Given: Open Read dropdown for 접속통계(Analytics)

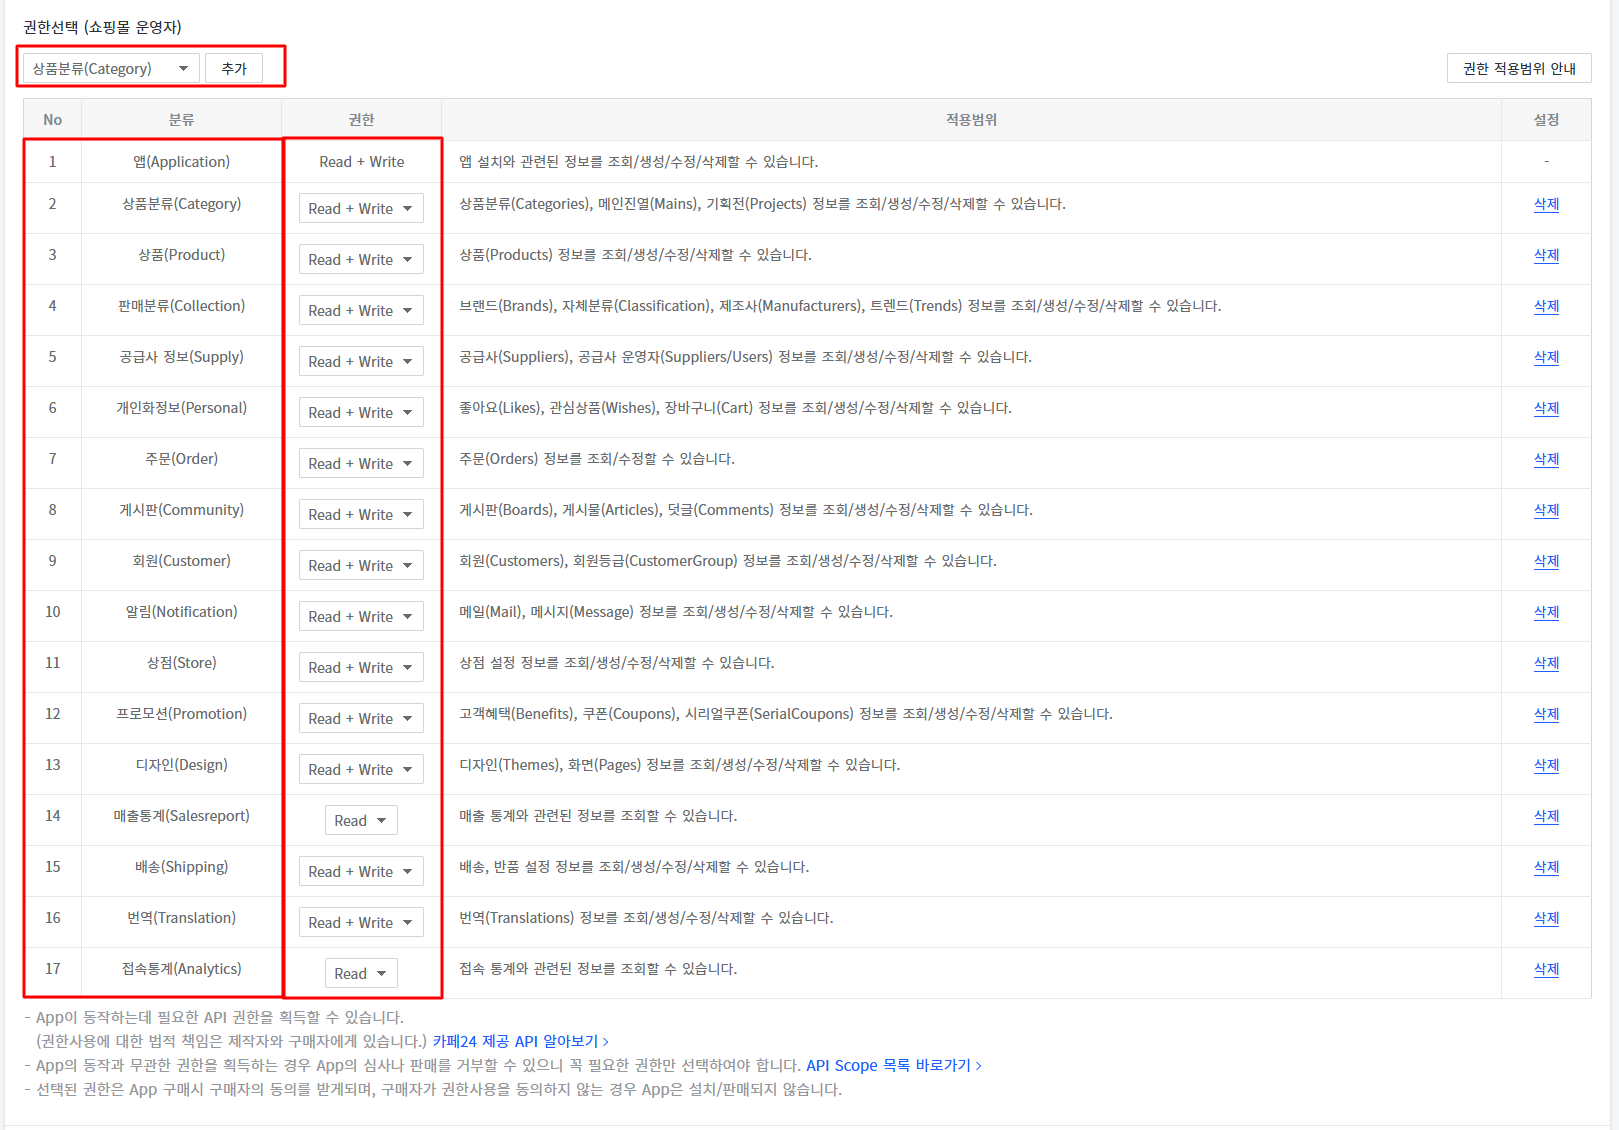Looking at the screenshot, I should tap(361, 974).
